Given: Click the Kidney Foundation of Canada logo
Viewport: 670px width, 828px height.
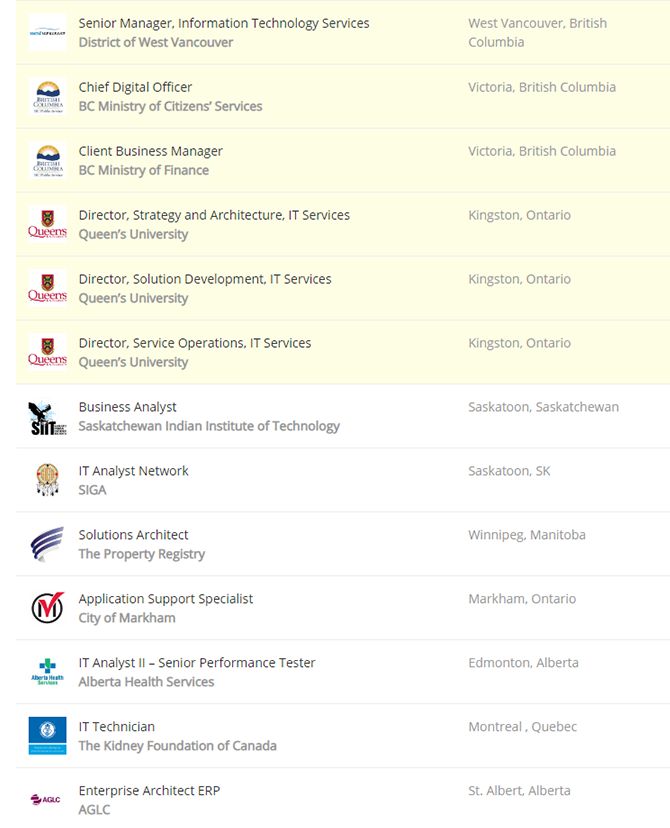Looking at the screenshot, I should (x=47, y=736).
